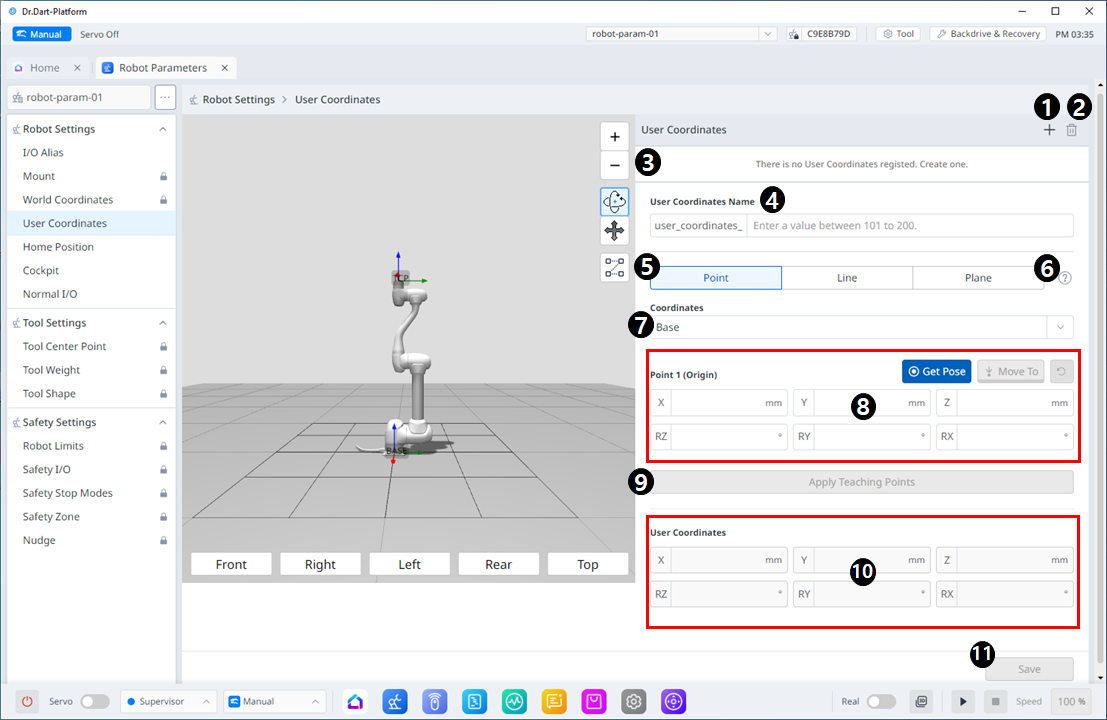Add a new user coordinate with plus icon
Image resolution: width=1107 pixels, height=720 pixels.
click(x=1049, y=130)
